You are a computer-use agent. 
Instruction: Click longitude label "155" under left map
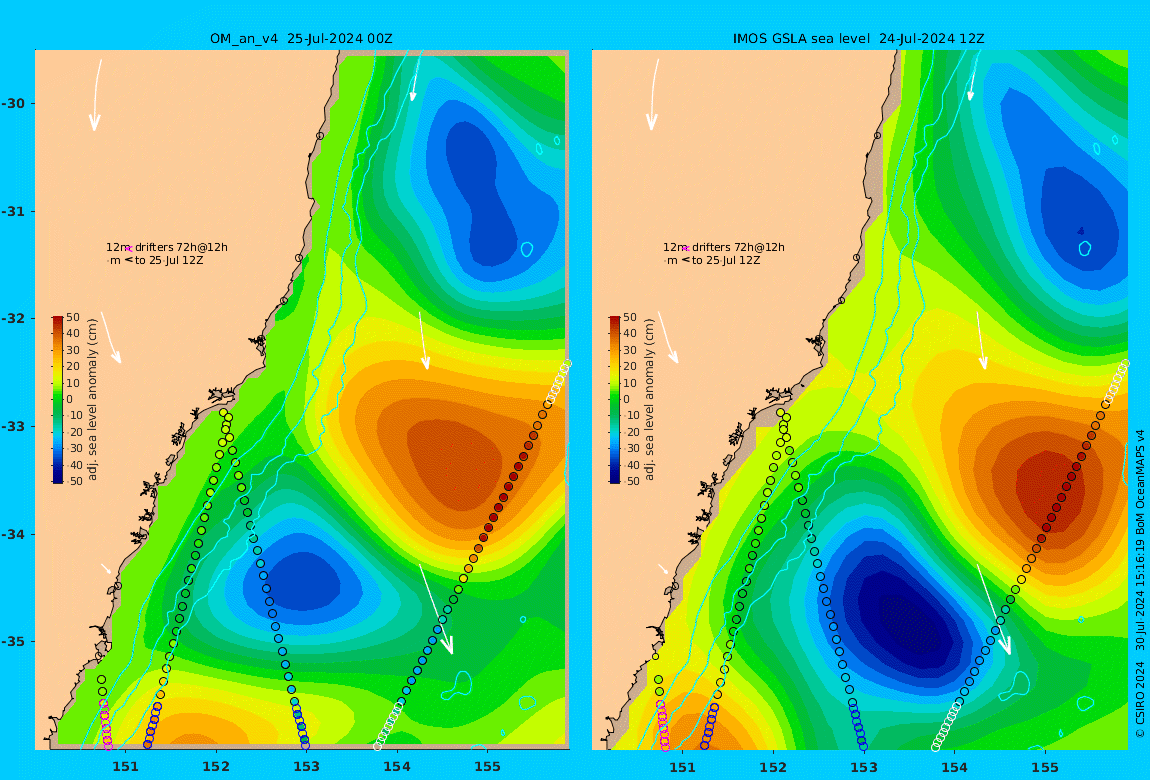point(488,767)
